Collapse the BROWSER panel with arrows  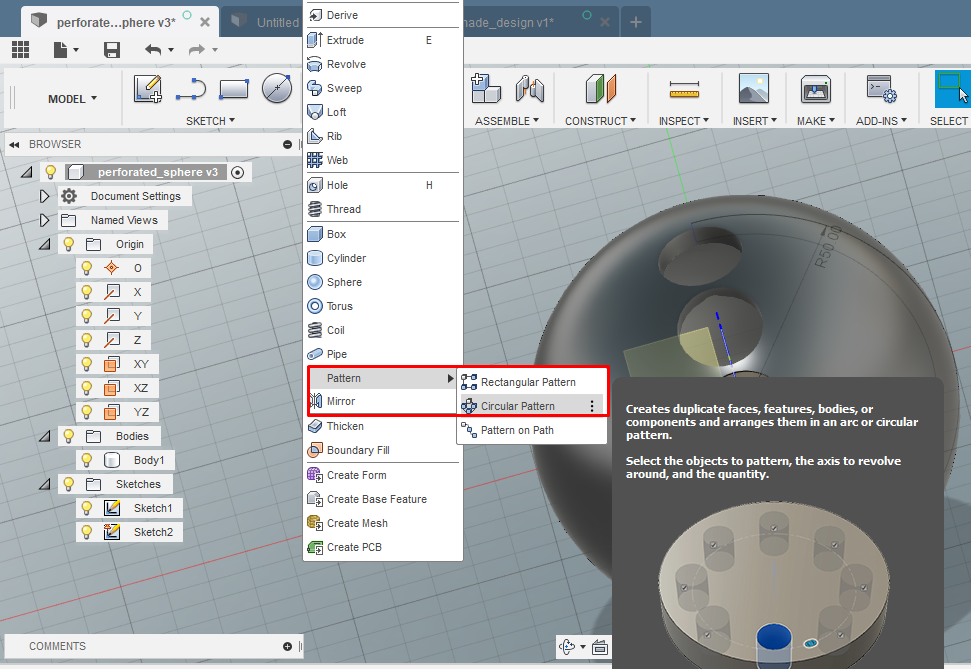coord(14,144)
